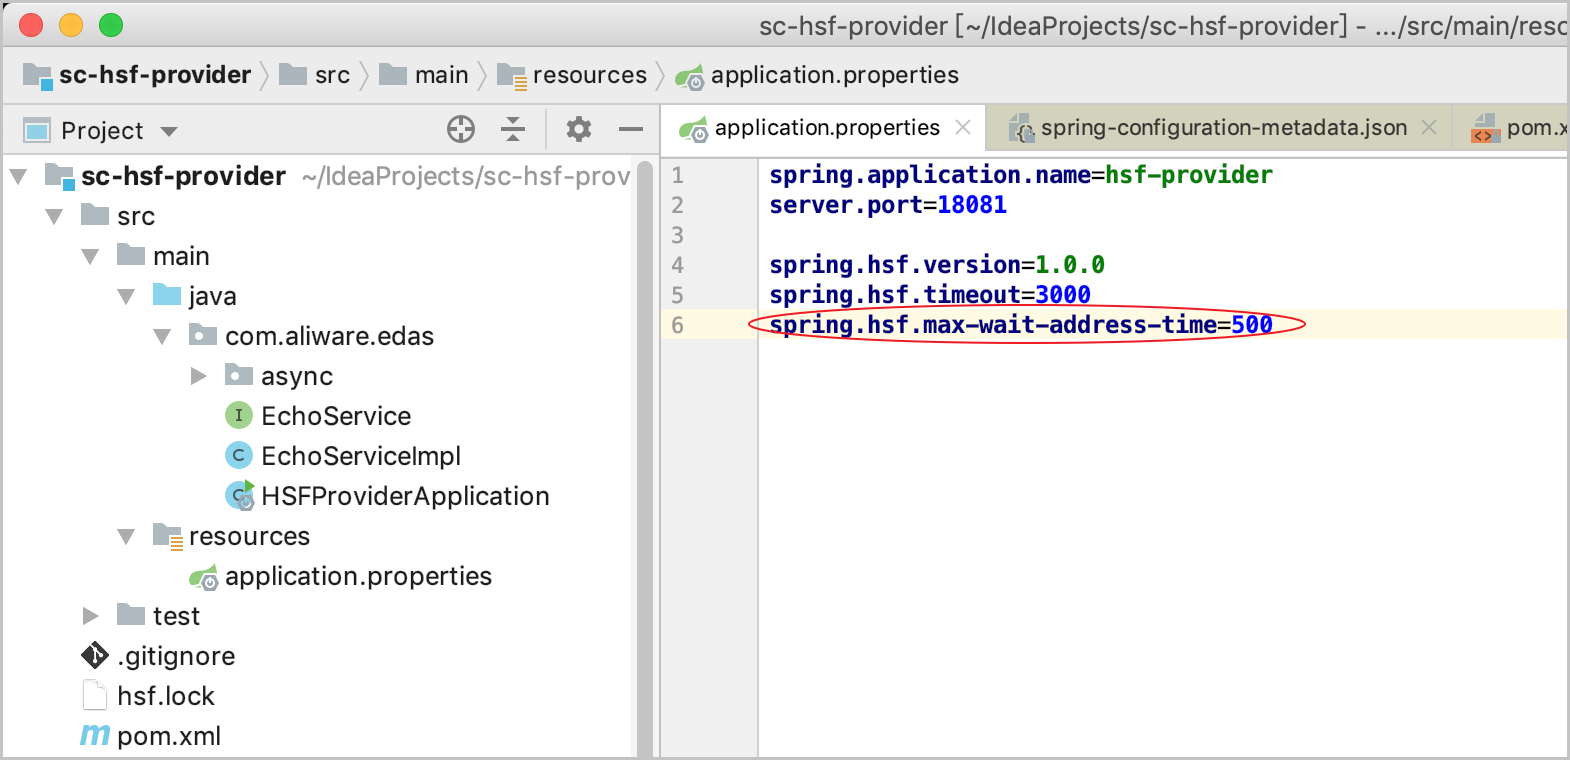Open the Project view dropdown arrow
This screenshot has width=1570, height=760.
click(x=169, y=132)
